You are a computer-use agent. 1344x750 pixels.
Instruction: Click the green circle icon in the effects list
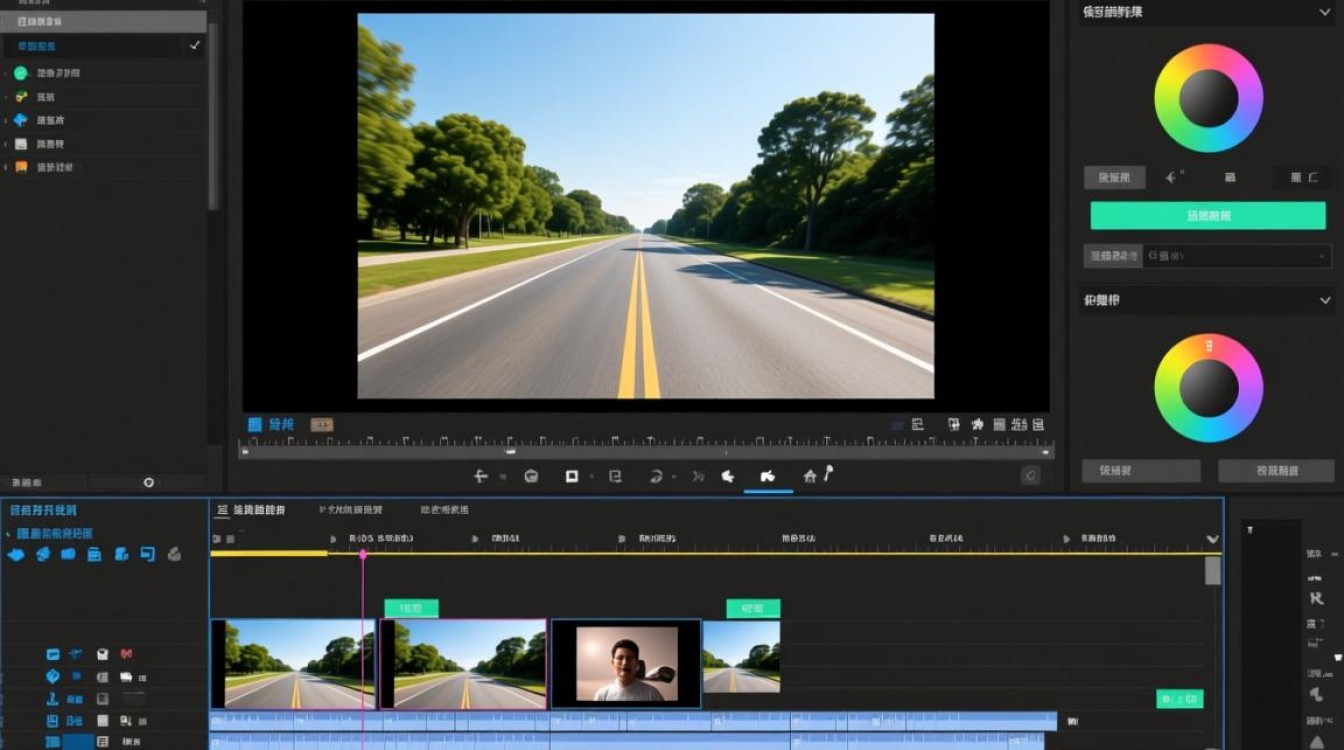[20, 73]
